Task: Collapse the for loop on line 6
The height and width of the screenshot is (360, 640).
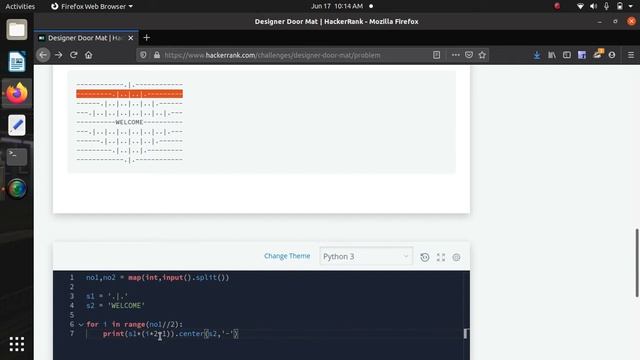Action: (81, 325)
